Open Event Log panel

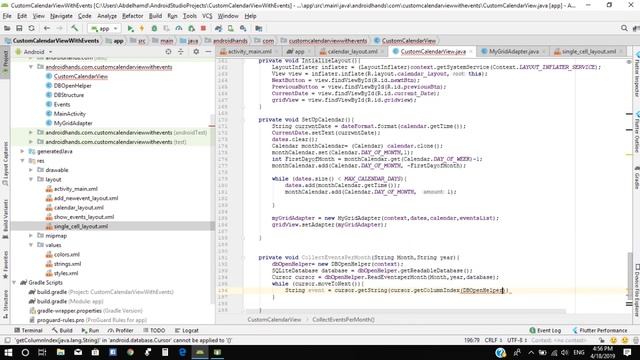pos(545,331)
